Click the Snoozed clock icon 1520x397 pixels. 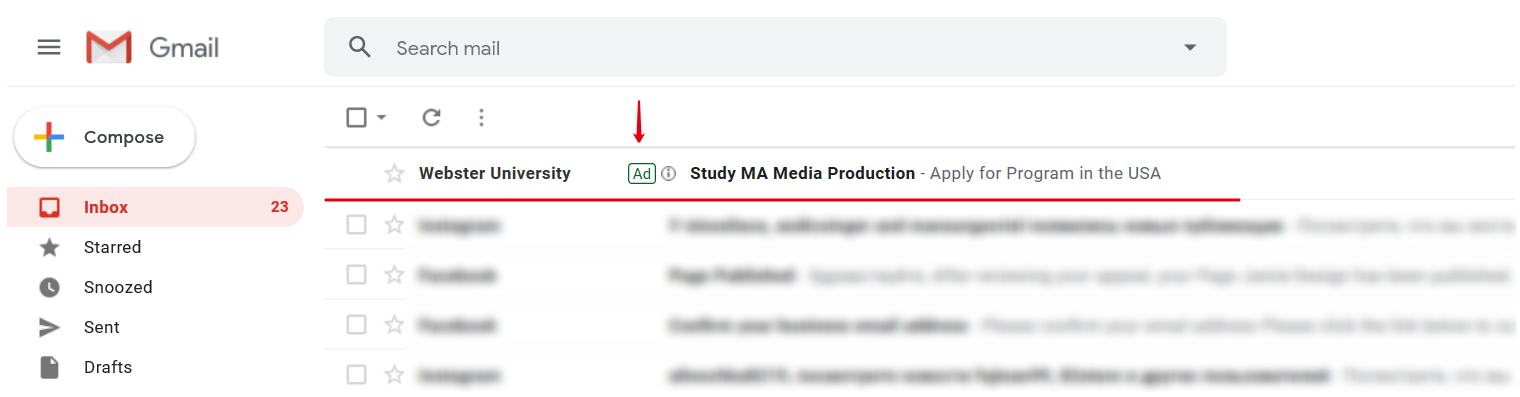point(49,287)
